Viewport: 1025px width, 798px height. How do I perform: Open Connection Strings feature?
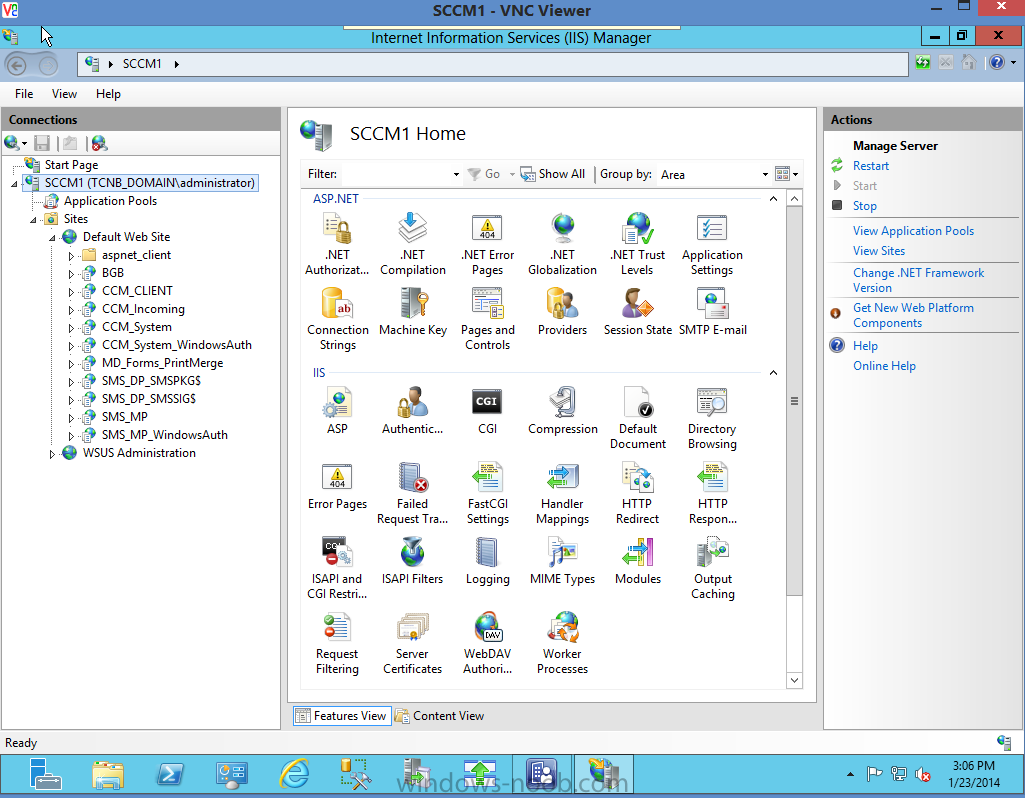tap(337, 320)
